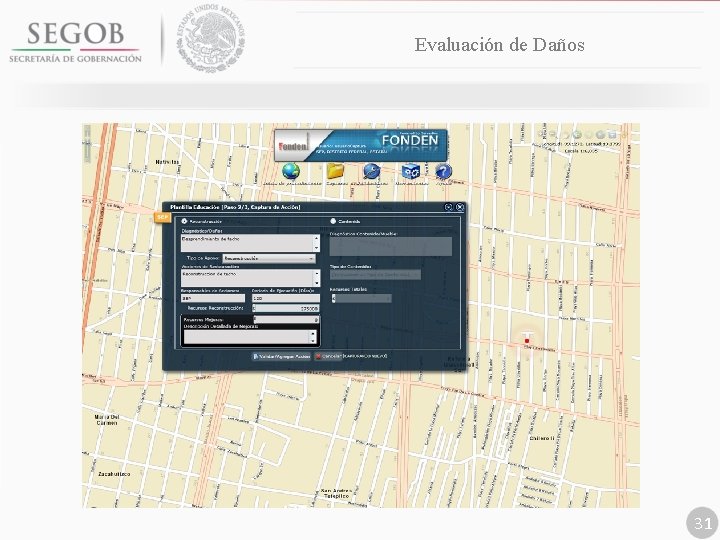Click the red school marker on map
The height and width of the screenshot is (540, 720).
click(x=527, y=341)
